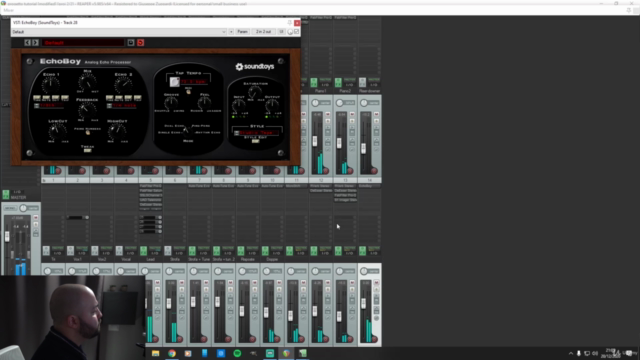The height and width of the screenshot is (360, 640).
Task: Click the Echo 2 time knob
Action: [x=123, y=85]
